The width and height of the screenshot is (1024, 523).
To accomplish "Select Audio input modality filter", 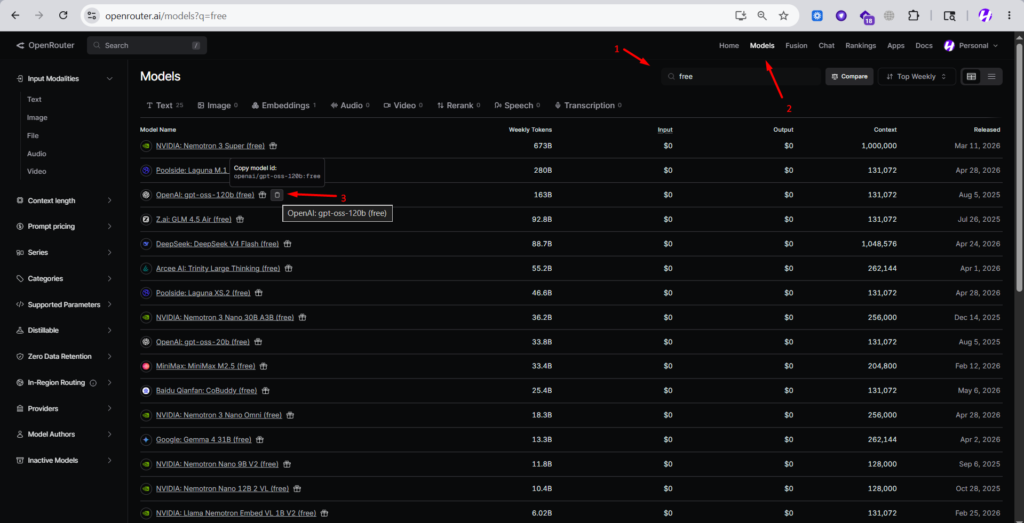I will 37,153.
